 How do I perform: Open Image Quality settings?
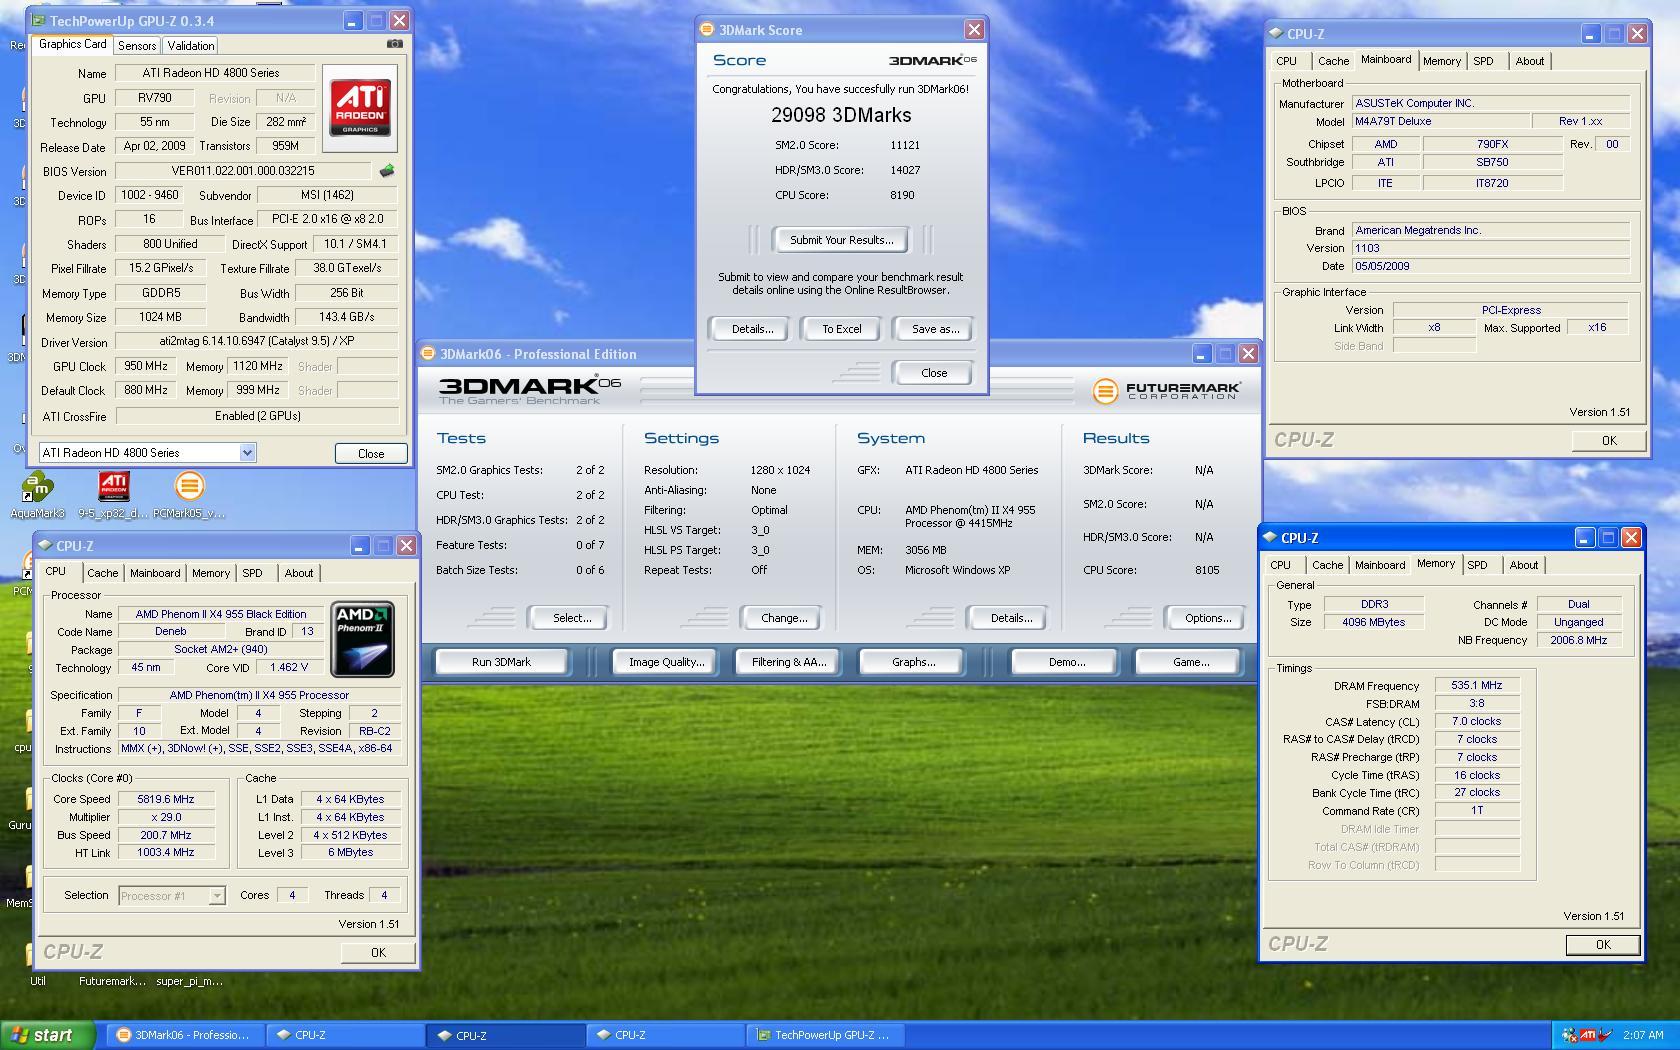(x=666, y=662)
